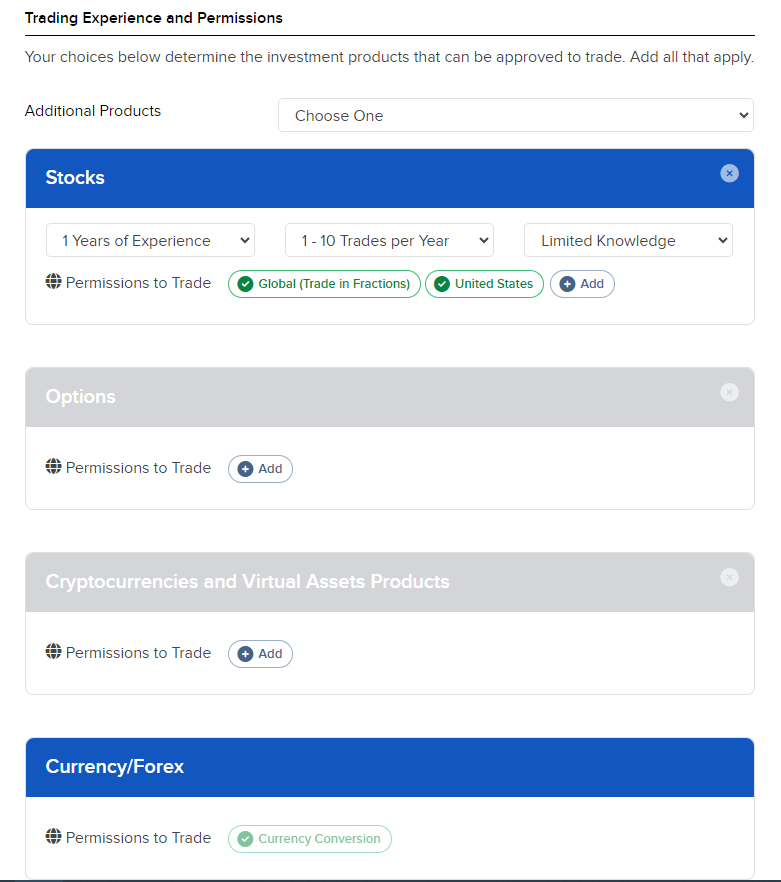Open the Limited Knowledge dropdown
The image size is (781, 882).
point(629,240)
